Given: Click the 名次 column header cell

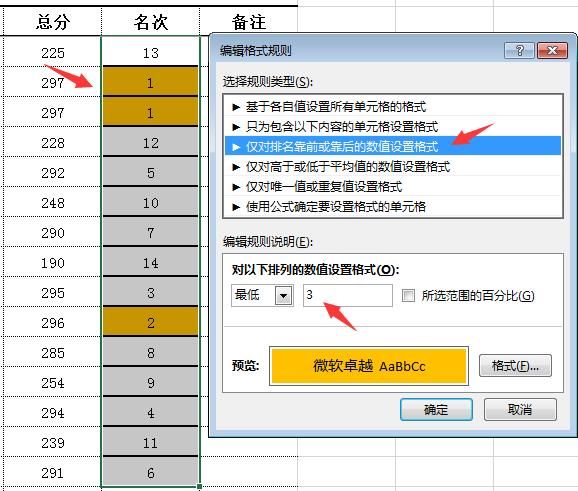Looking at the screenshot, I should click(150, 21).
